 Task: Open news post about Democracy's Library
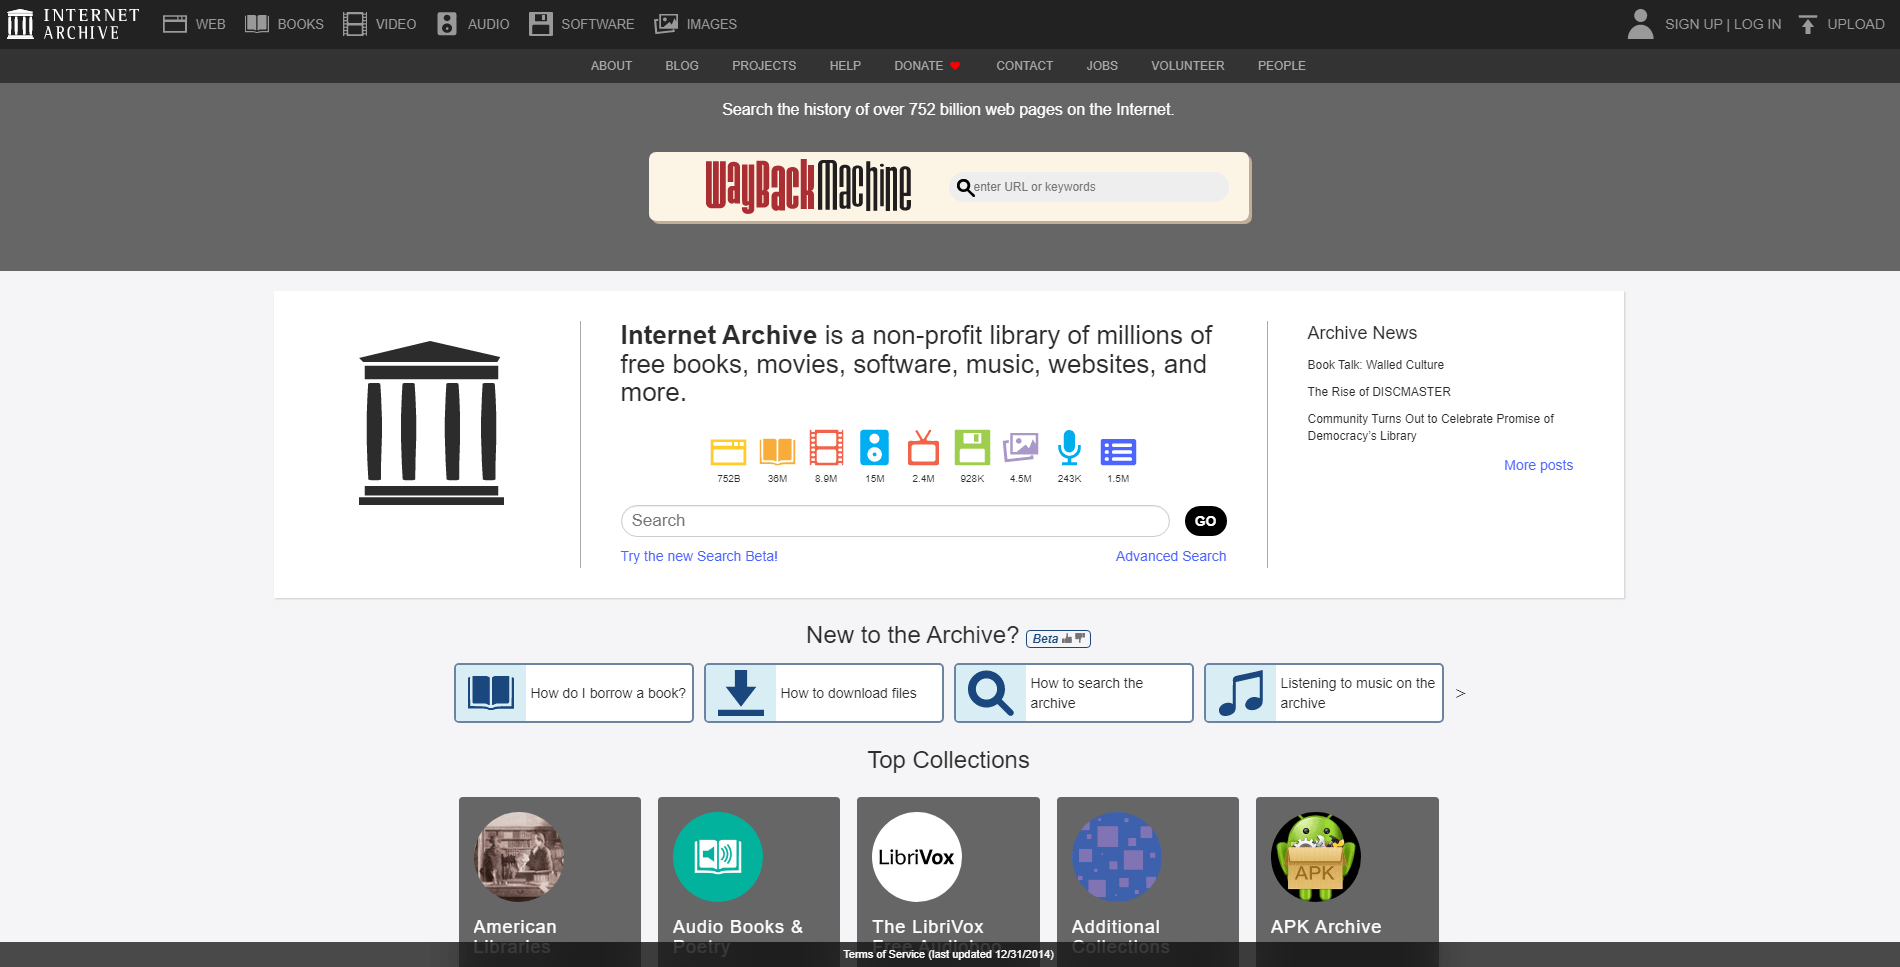tap(1430, 427)
